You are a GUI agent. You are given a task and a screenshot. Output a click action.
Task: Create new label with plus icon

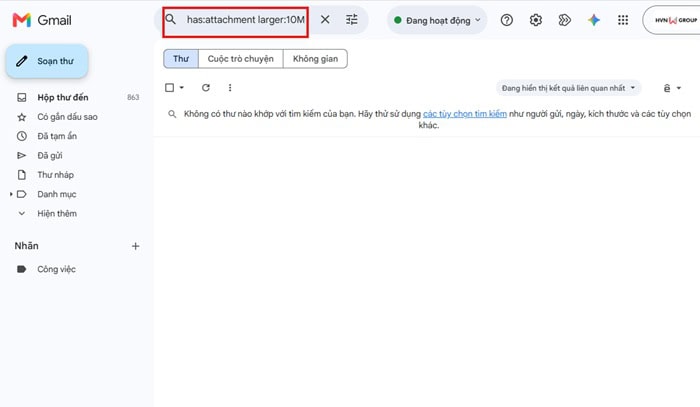pyautogui.click(x=136, y=246)
